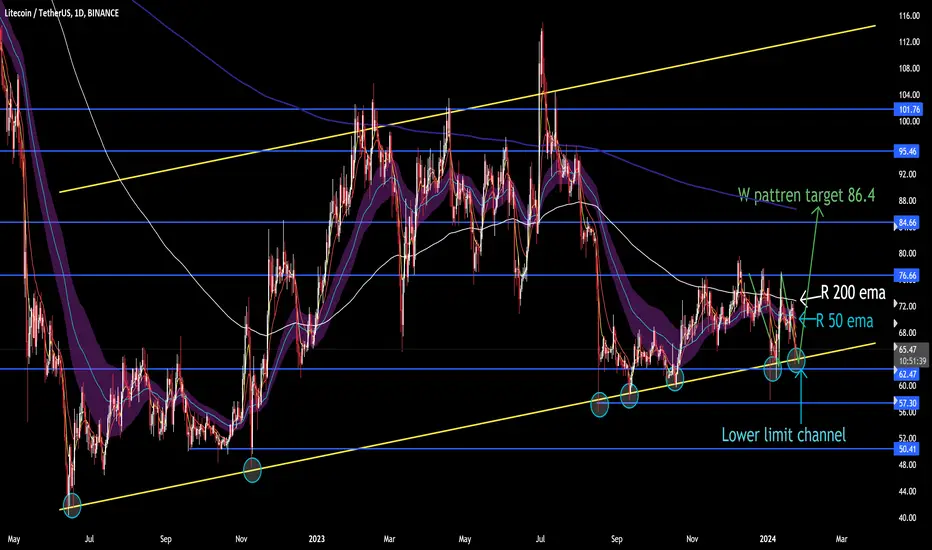The image size is (932, 550).
Task: Click the current price label 65.47
Action: tap(908, 350)
